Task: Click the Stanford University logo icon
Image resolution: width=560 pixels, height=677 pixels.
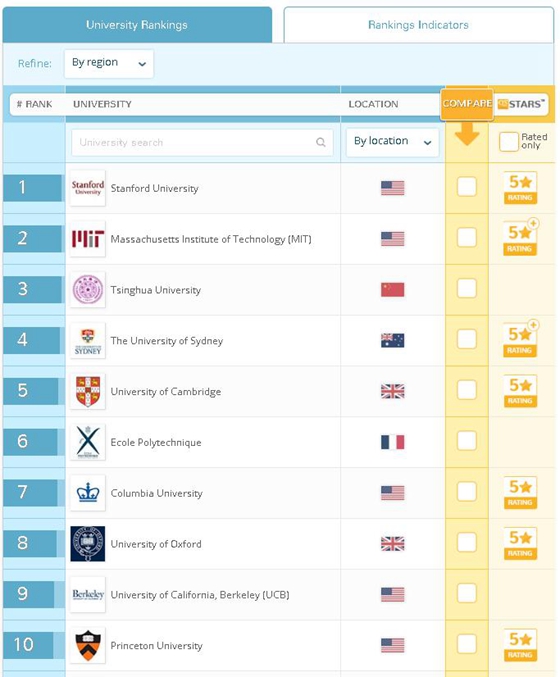Action: click(88, 188)
